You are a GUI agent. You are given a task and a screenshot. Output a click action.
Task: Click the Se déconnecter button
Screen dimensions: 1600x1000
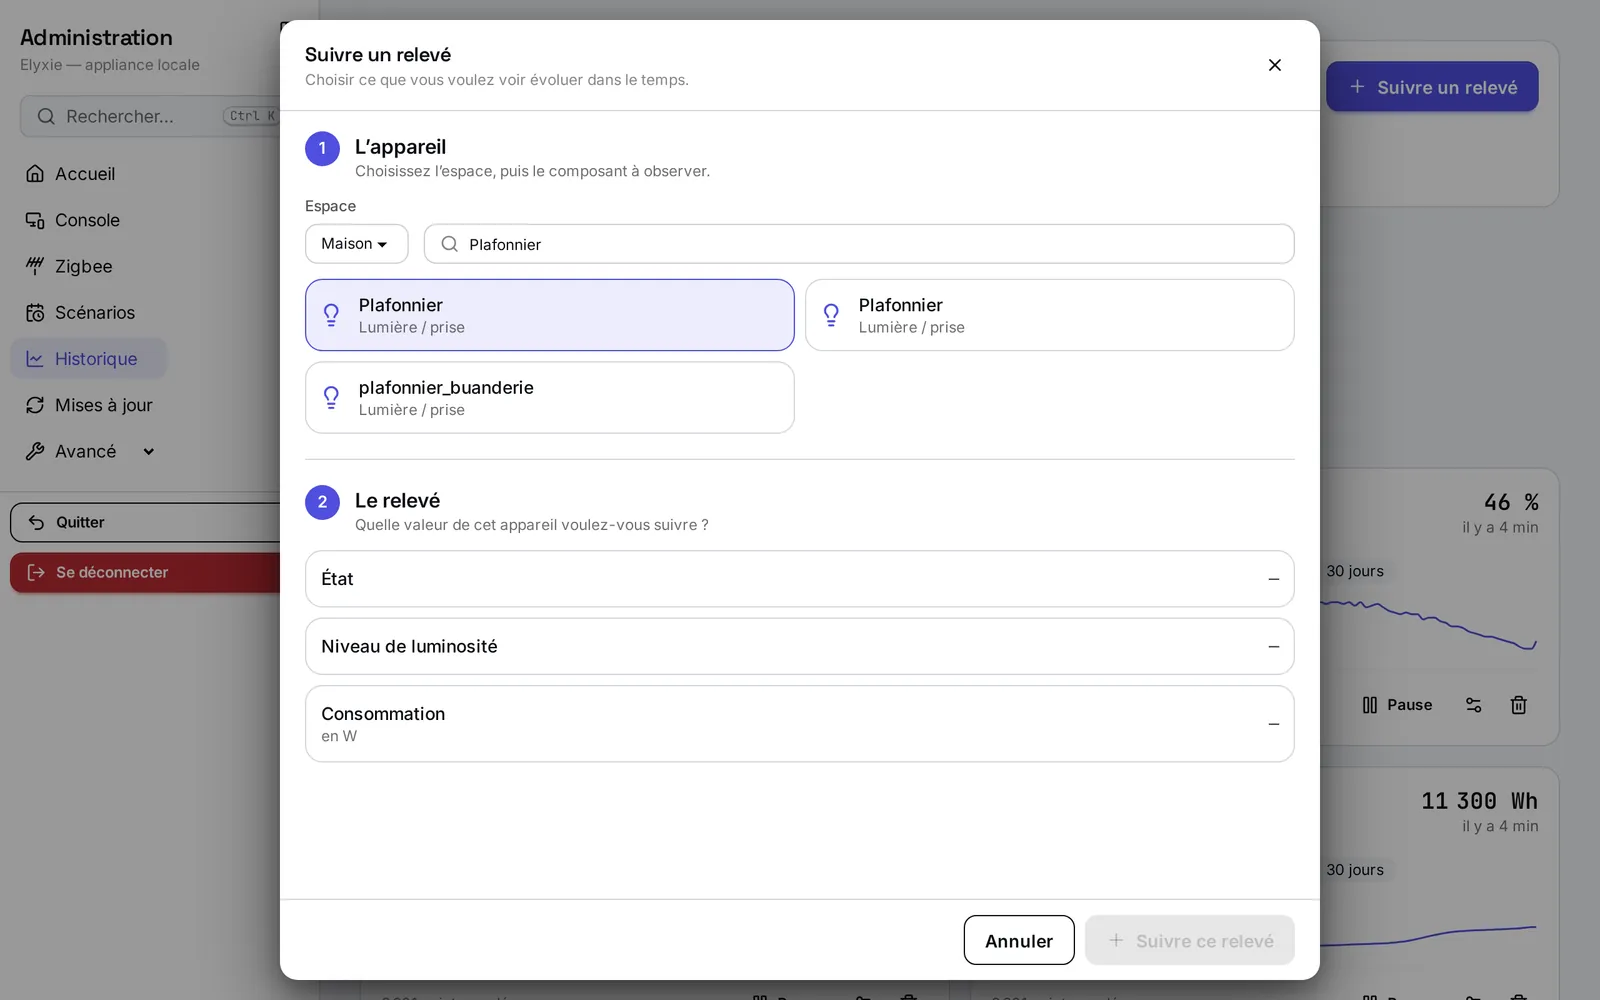(x=145, y=572)
